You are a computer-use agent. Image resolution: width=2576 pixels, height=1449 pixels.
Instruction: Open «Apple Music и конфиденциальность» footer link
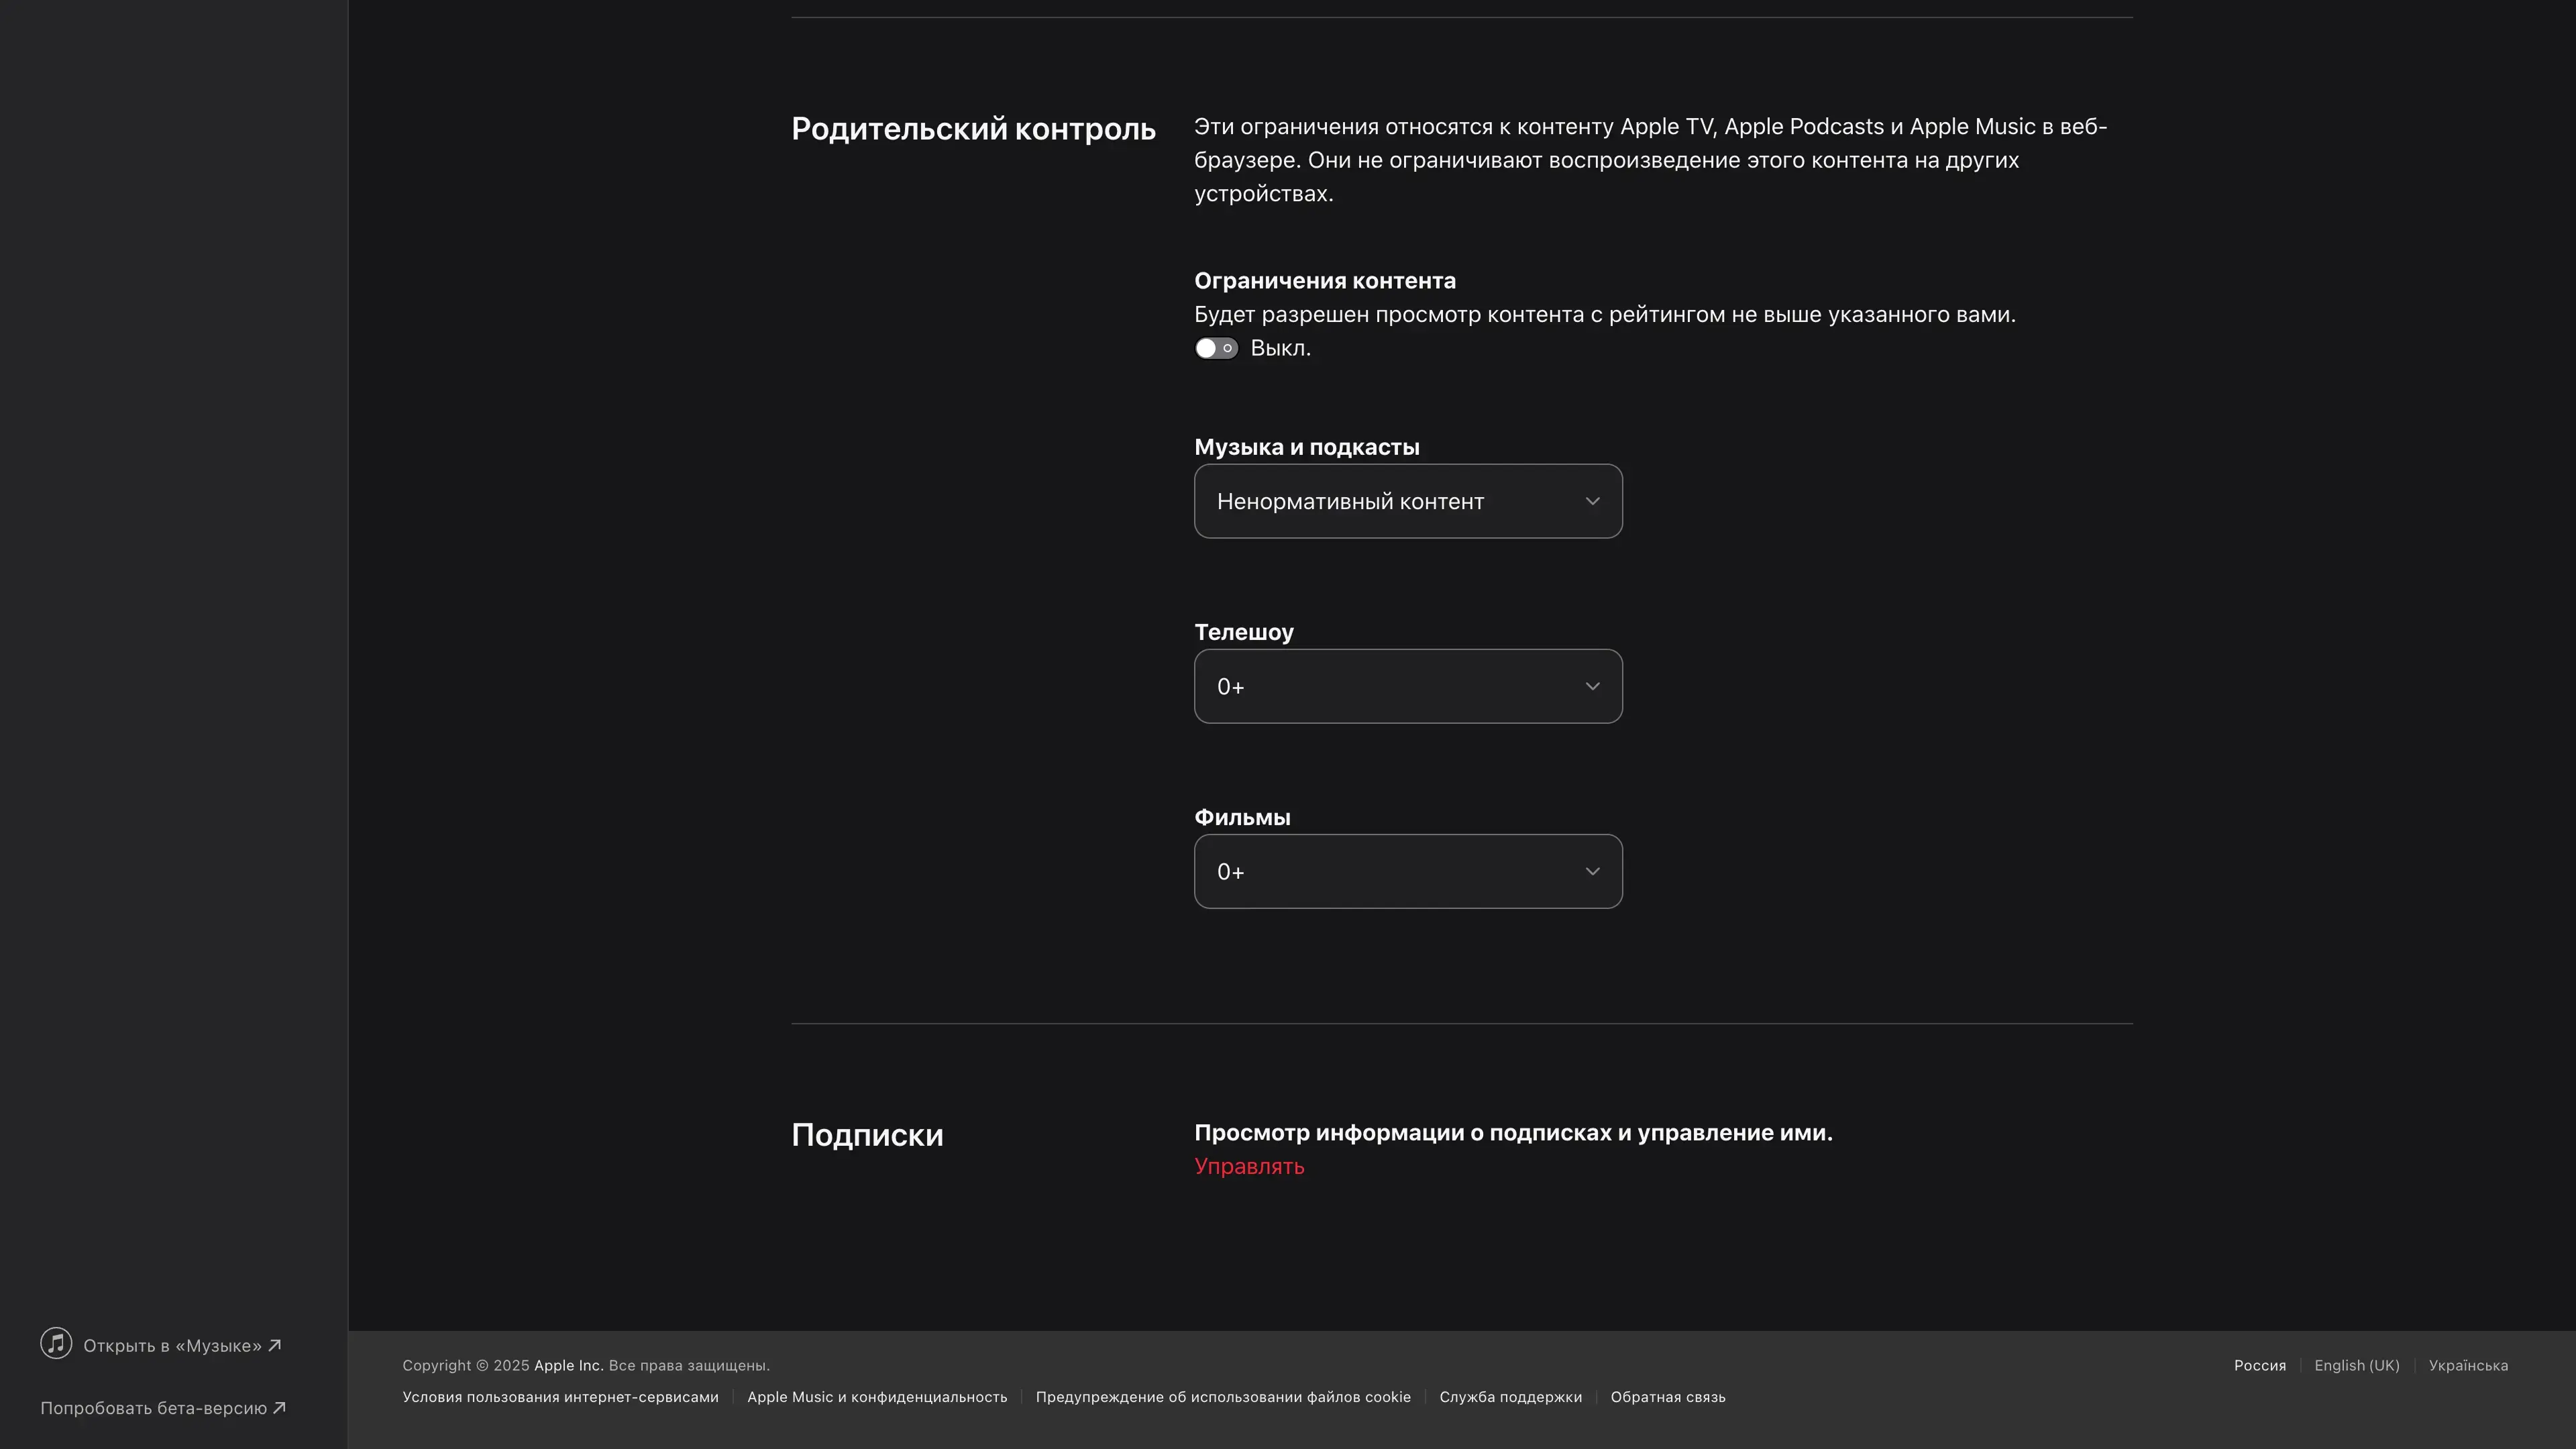click(x=877, y=1397)
